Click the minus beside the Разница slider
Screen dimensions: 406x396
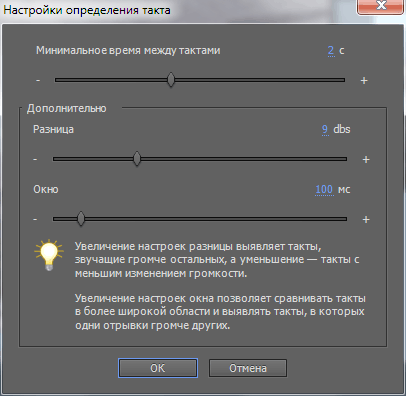tap(35, 159)
